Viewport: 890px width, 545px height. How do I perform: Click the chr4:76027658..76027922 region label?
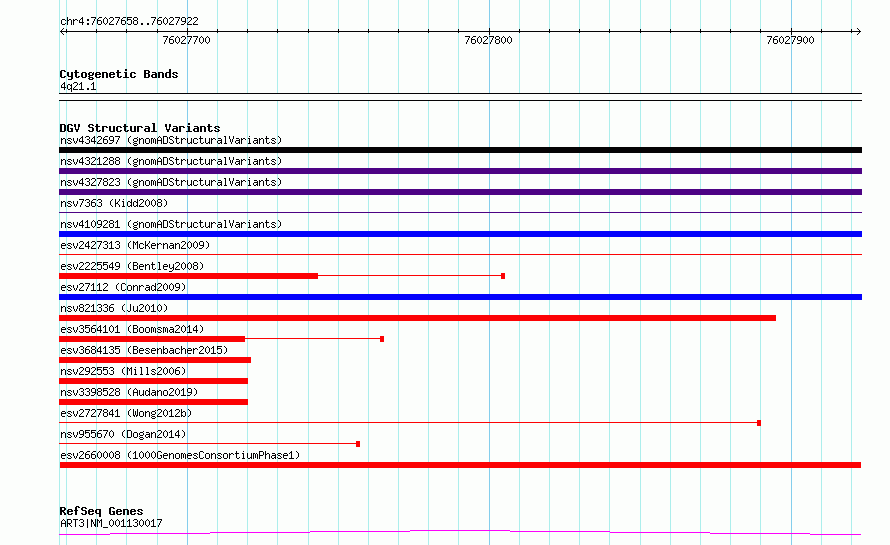(x=129, y=21)
